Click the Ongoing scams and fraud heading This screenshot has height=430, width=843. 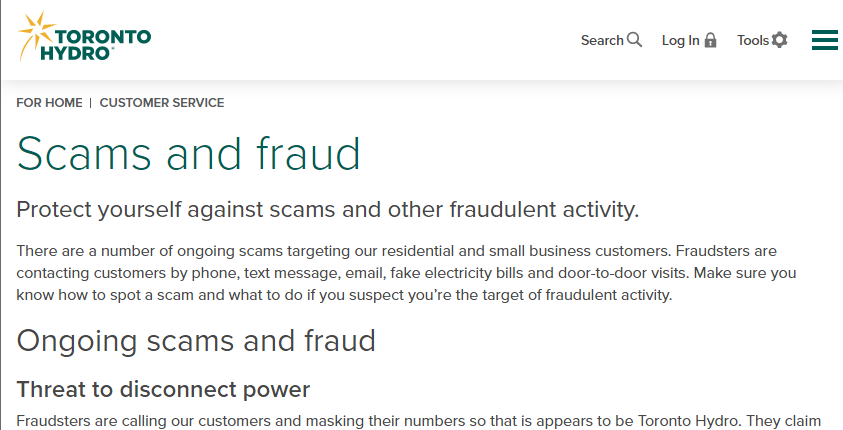(x=196, y=341)
